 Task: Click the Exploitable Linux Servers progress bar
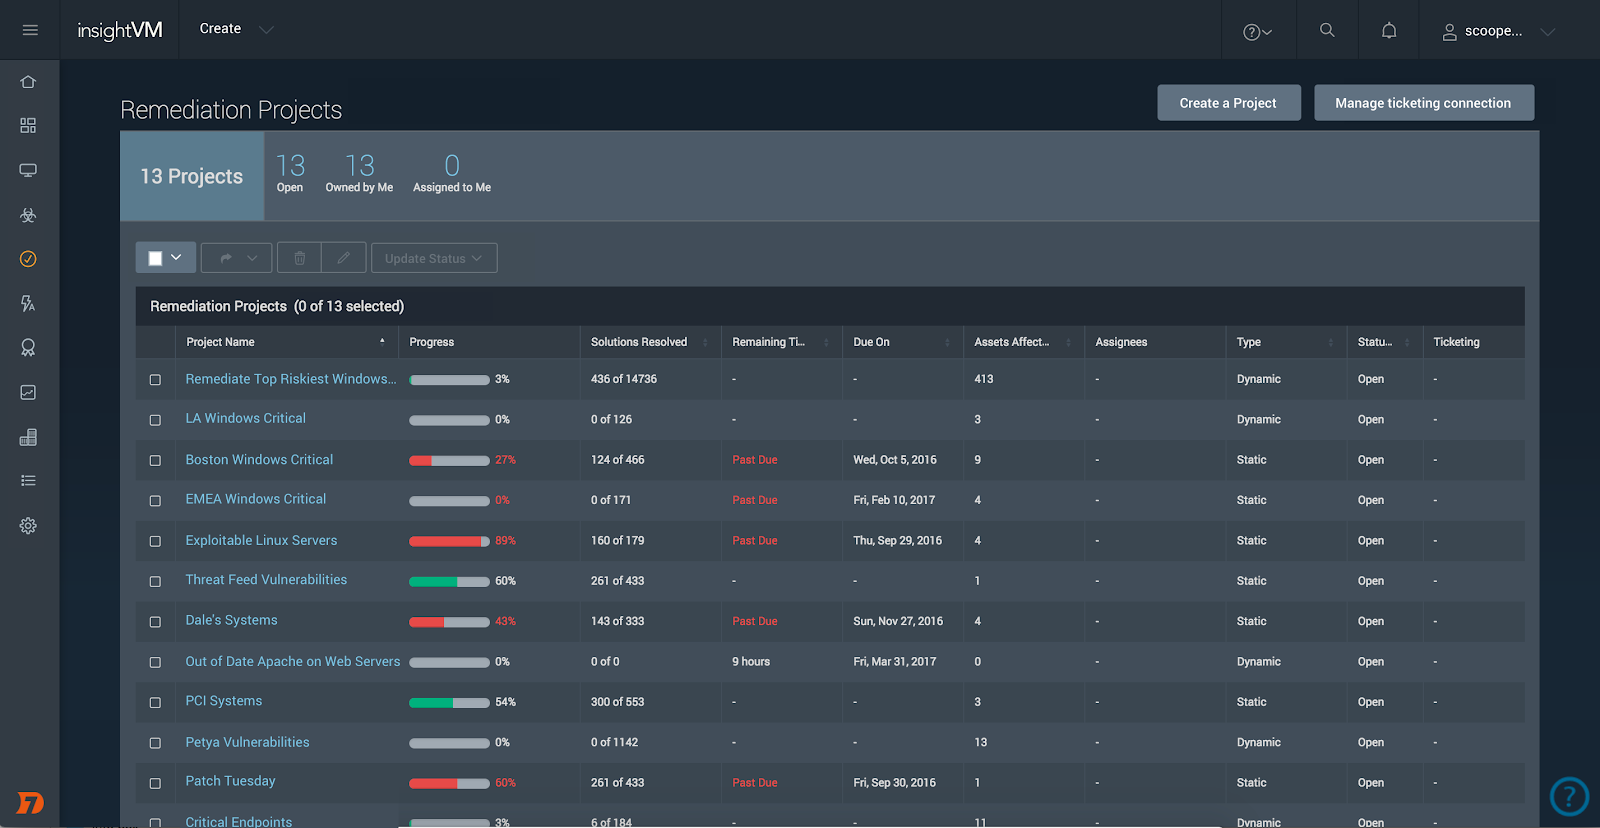pos(449,541)
